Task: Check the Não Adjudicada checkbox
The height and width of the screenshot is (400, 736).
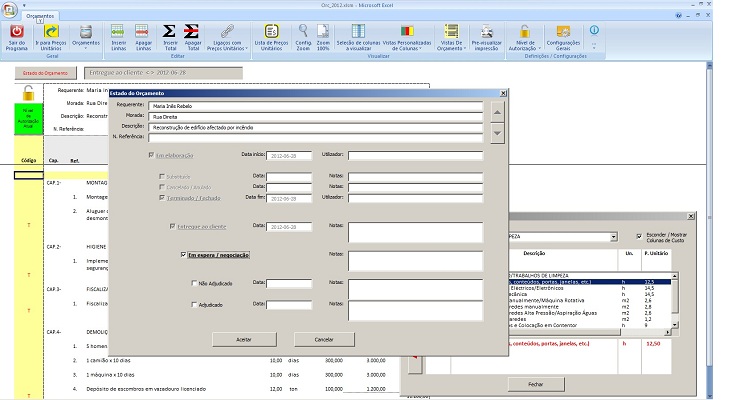Action: coord(194,283)
